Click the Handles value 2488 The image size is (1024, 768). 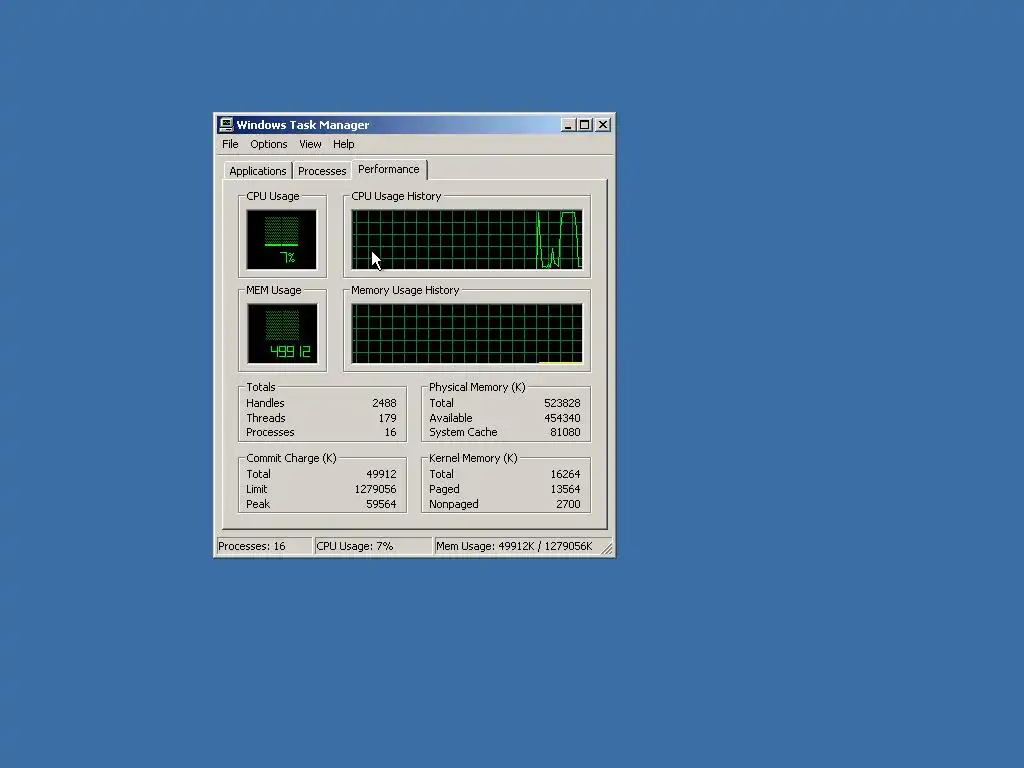click(384, 404)
